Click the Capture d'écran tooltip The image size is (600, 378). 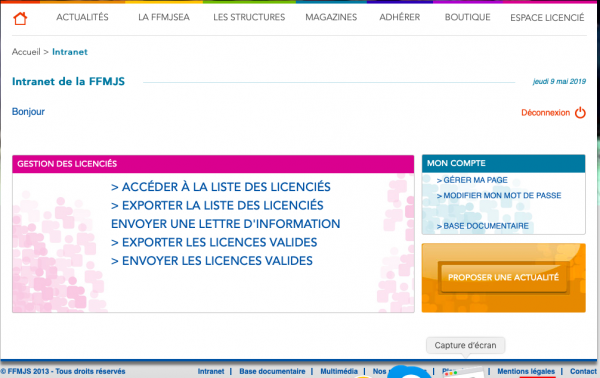[x=465, y=345]
